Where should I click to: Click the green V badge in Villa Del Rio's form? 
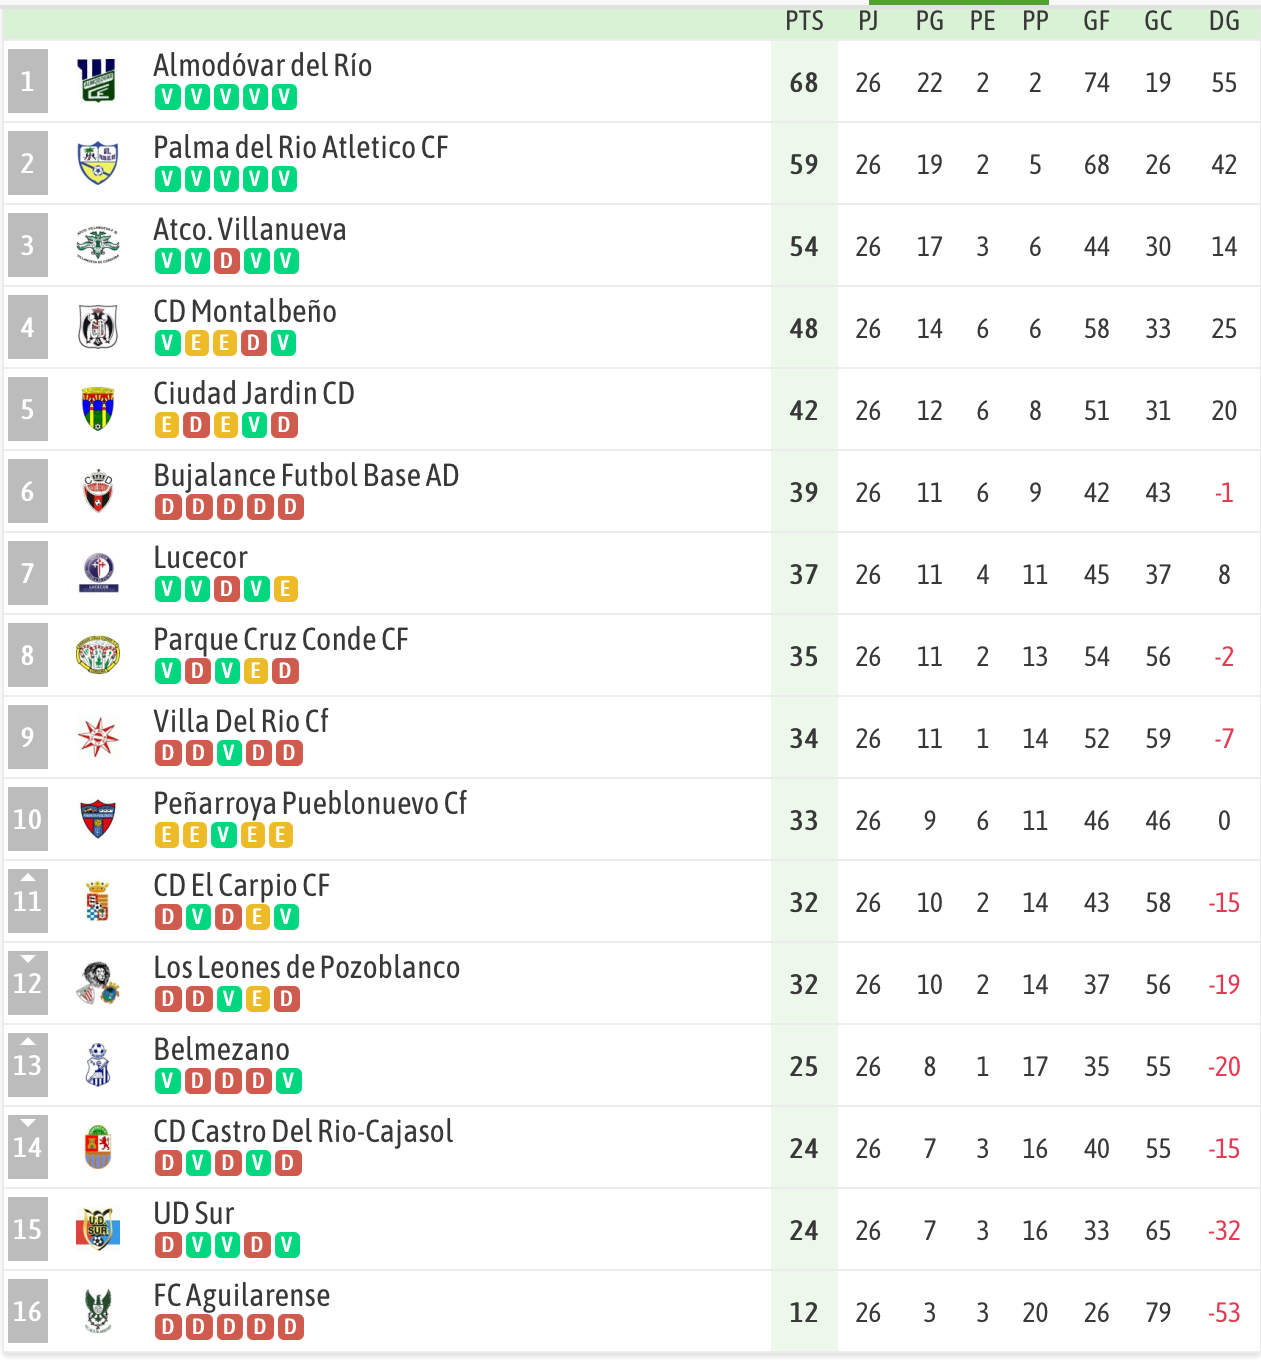coord(229,753)
